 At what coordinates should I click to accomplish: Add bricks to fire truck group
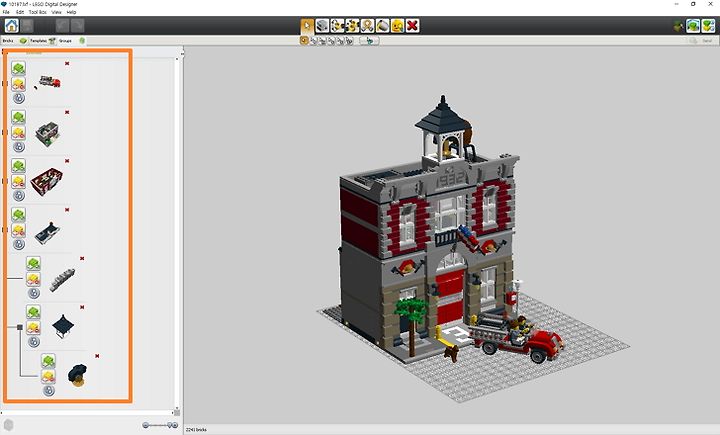(x=18, y=68)
